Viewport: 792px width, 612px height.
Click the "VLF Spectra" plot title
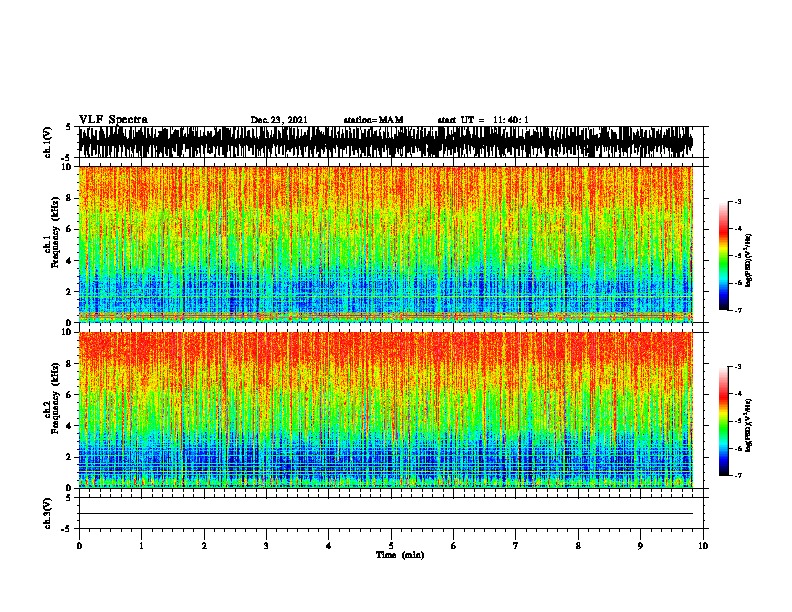coord(113,119)
